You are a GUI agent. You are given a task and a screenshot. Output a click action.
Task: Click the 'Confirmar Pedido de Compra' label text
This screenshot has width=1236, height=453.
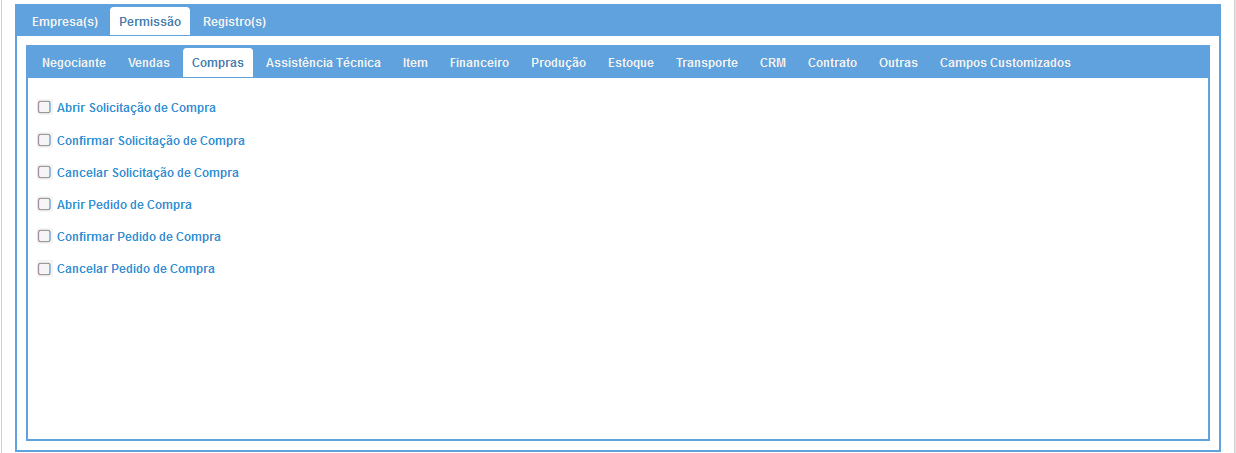(139, 237)
